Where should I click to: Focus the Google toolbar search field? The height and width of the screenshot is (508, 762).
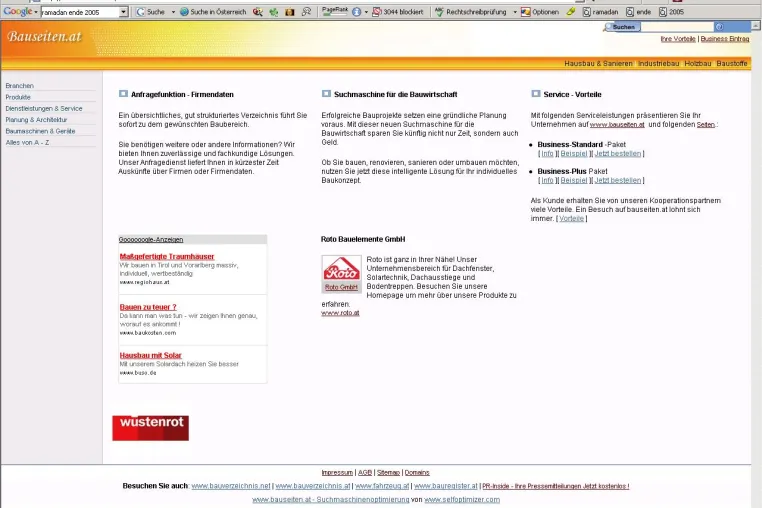pyautogui.click(x=80, y=12)
